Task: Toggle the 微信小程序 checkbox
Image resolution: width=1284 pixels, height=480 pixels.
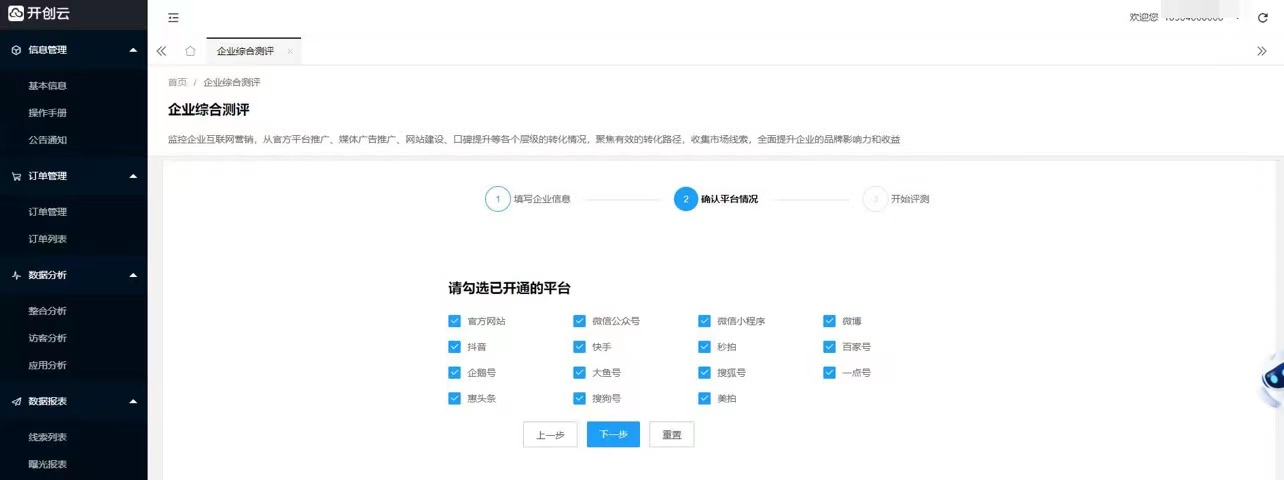Action: (704, 321)
